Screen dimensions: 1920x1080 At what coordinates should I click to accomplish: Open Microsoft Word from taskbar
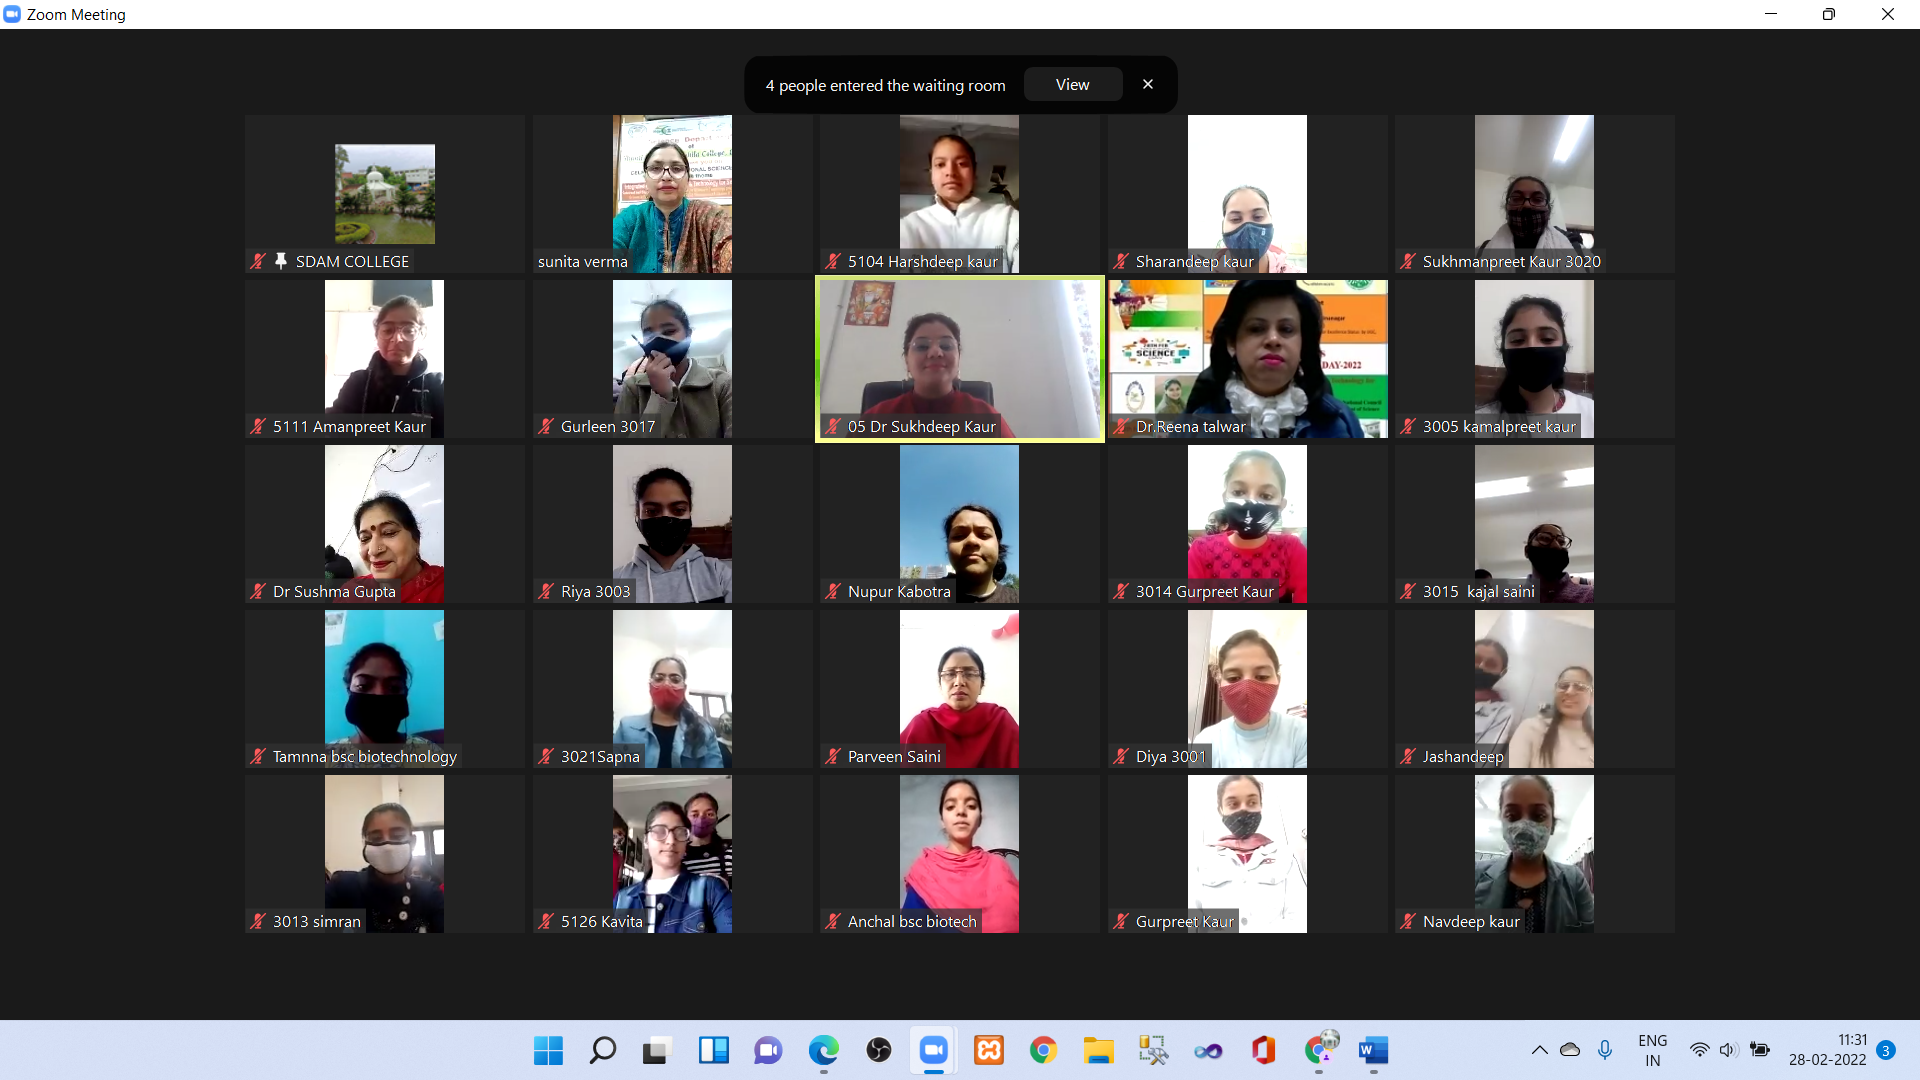(x=1373, y=1050)
